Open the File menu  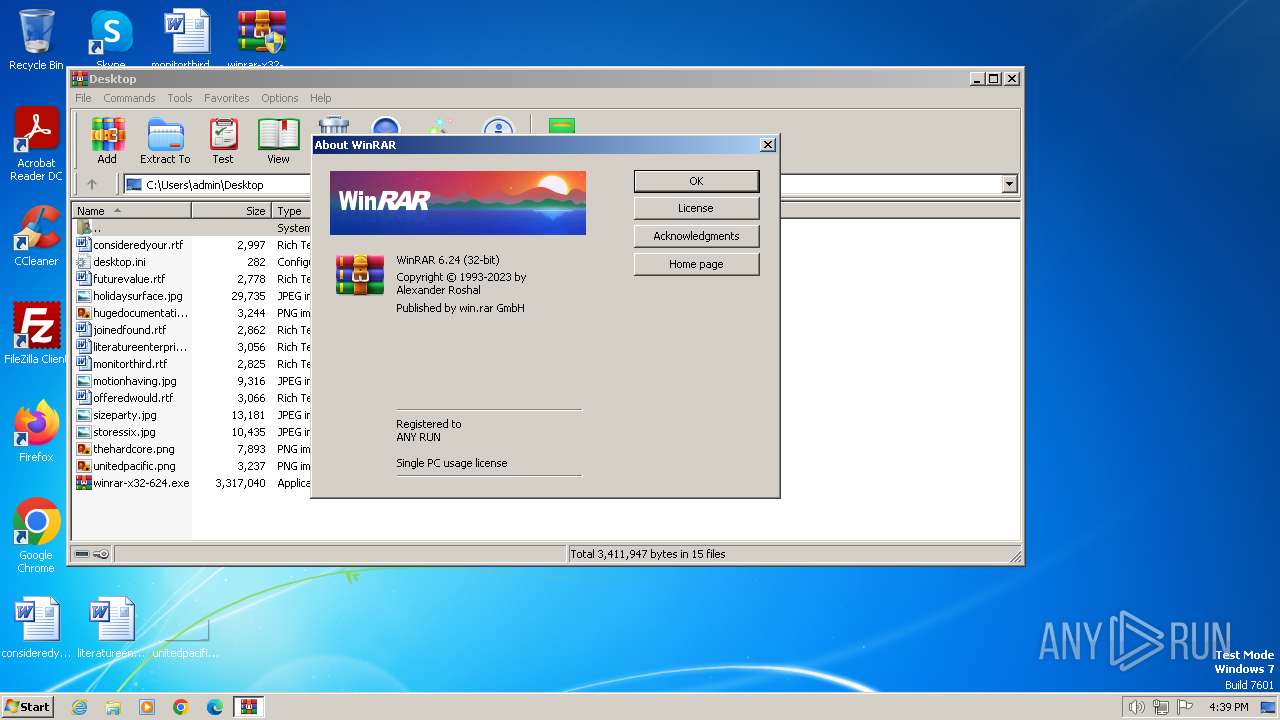(x=83, y=98)
